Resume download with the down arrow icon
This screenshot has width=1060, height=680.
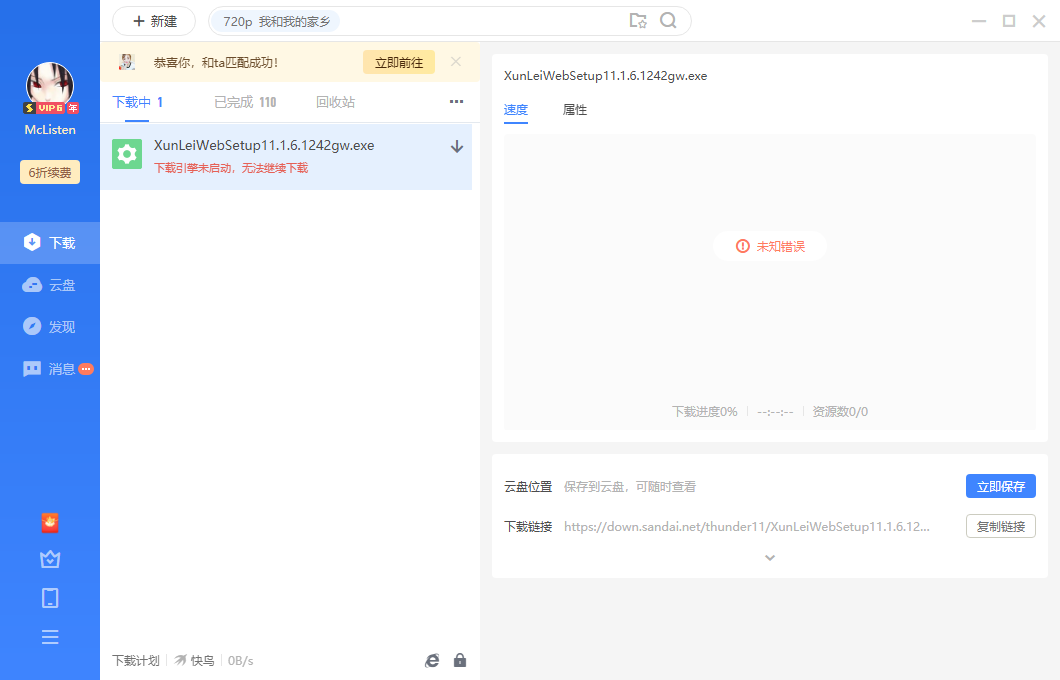[x=457, y=146]
